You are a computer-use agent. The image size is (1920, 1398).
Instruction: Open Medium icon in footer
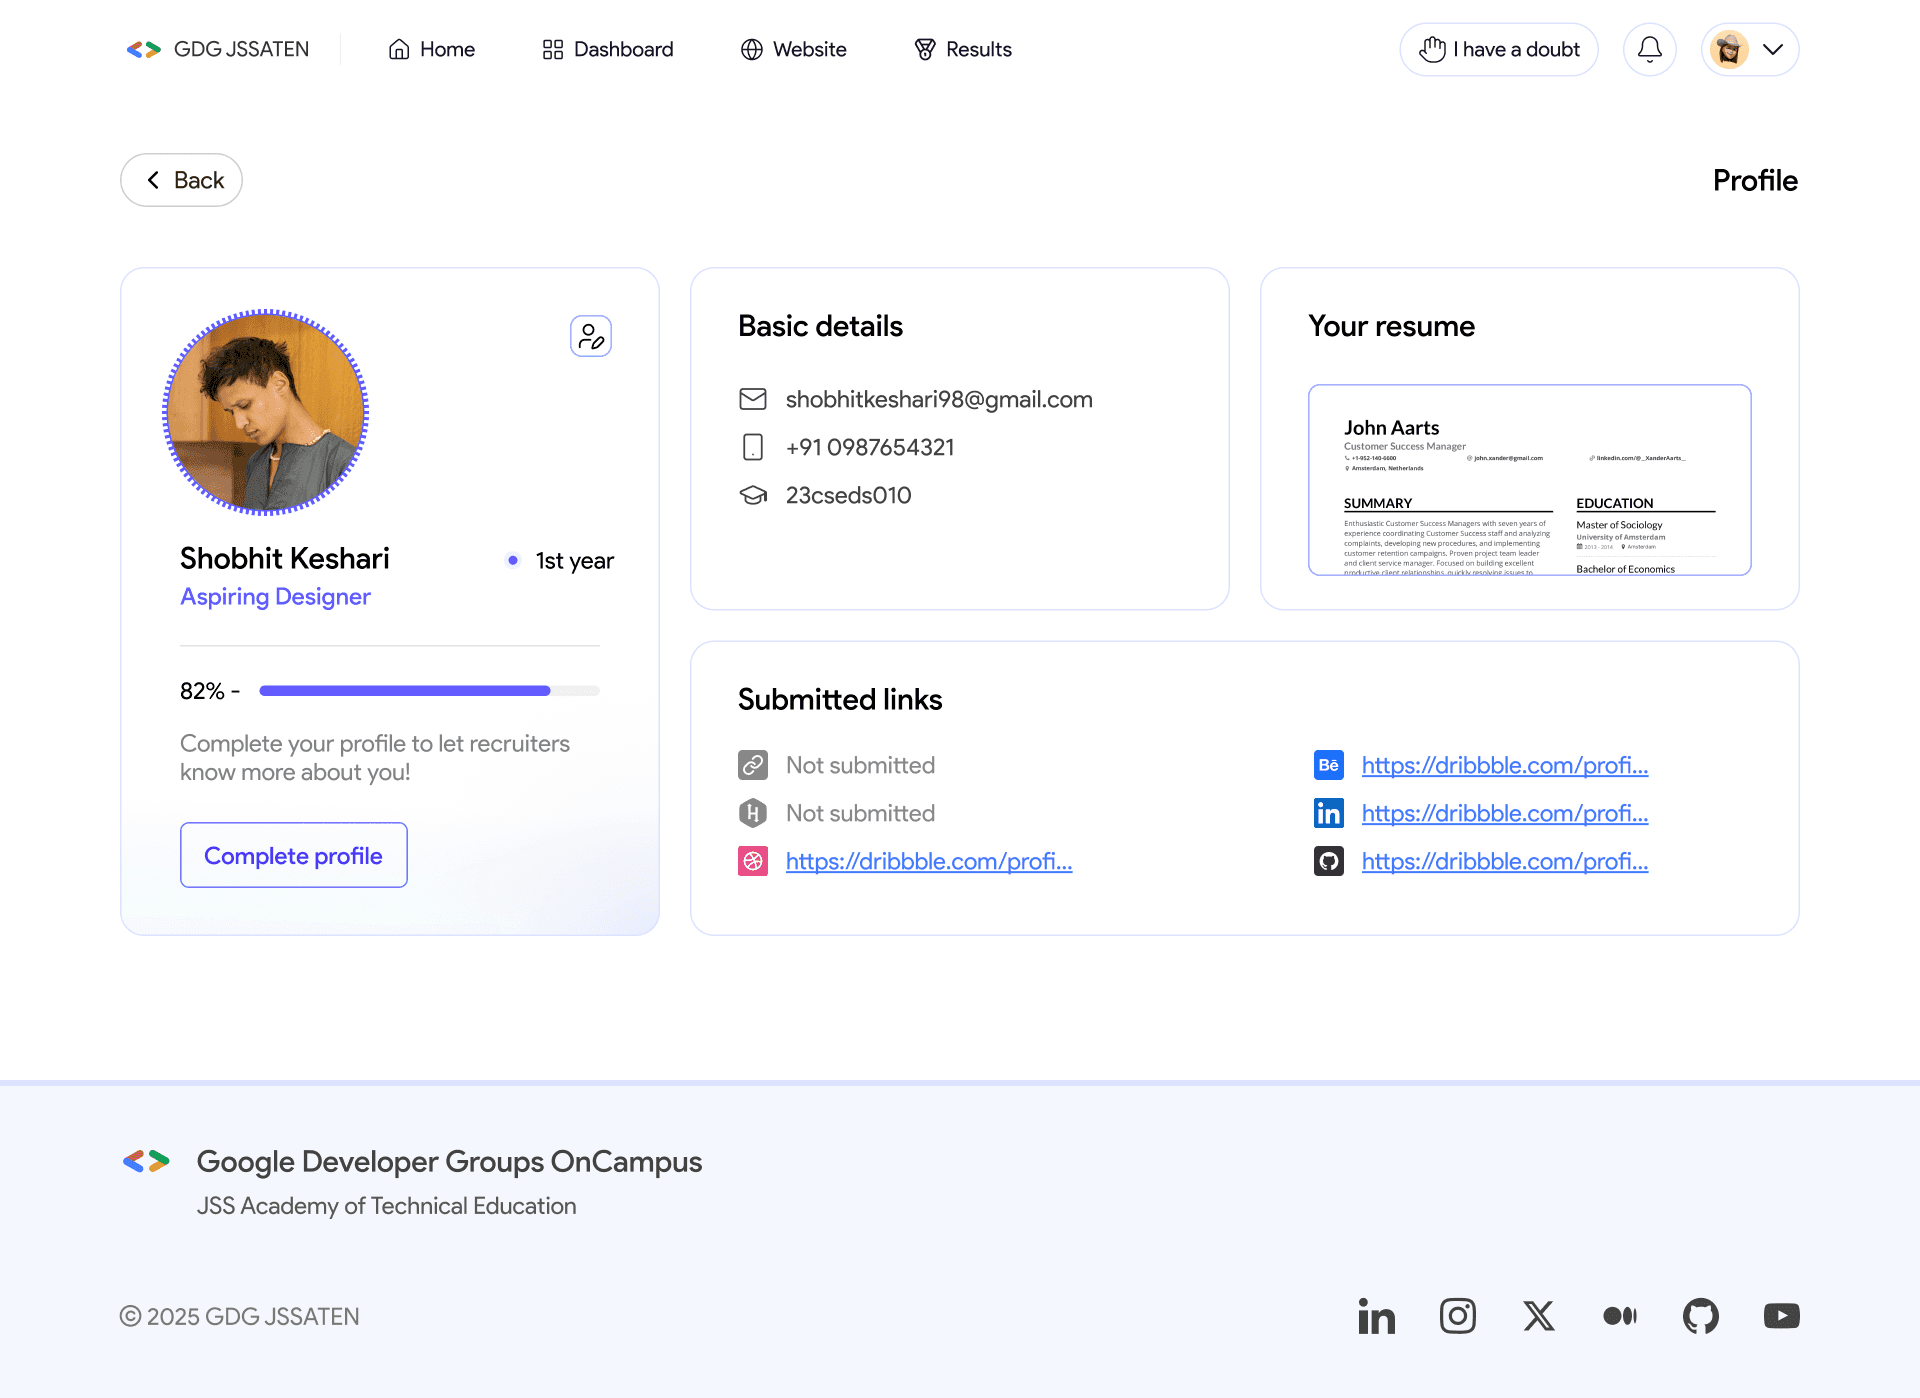1619,1316
